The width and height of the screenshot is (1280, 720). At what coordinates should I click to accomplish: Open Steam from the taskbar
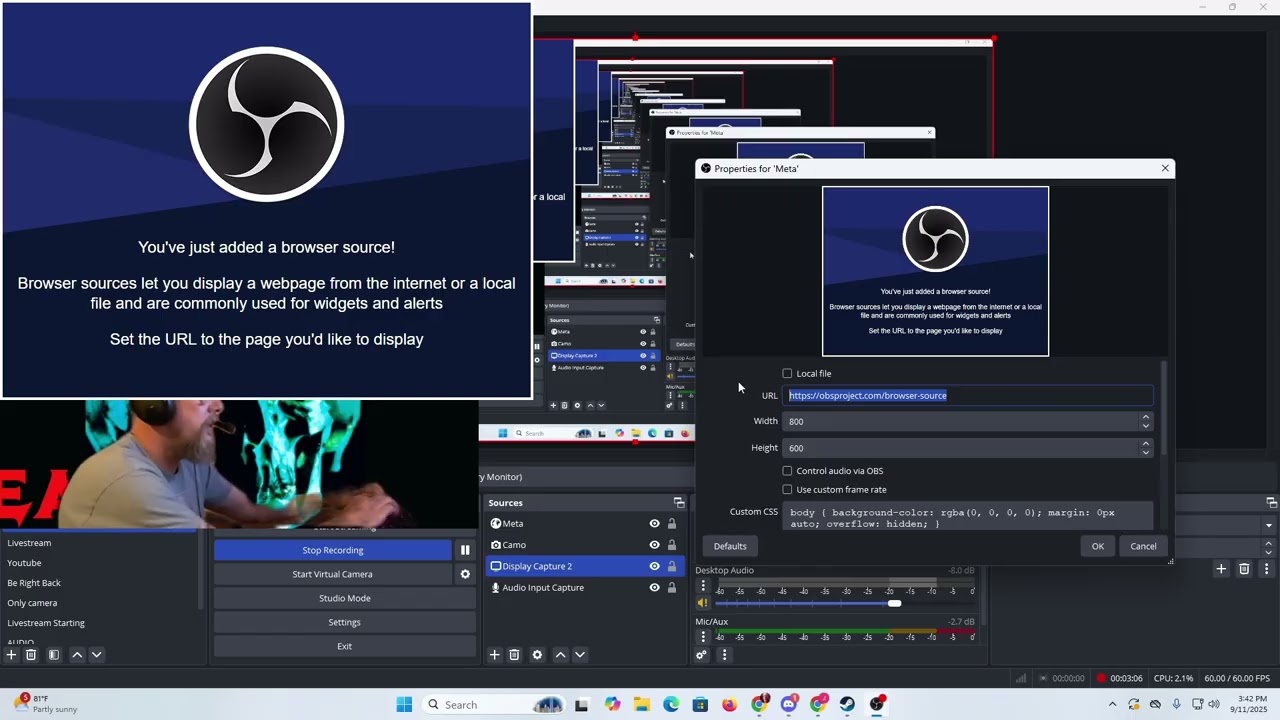click(x=847, y=704)
